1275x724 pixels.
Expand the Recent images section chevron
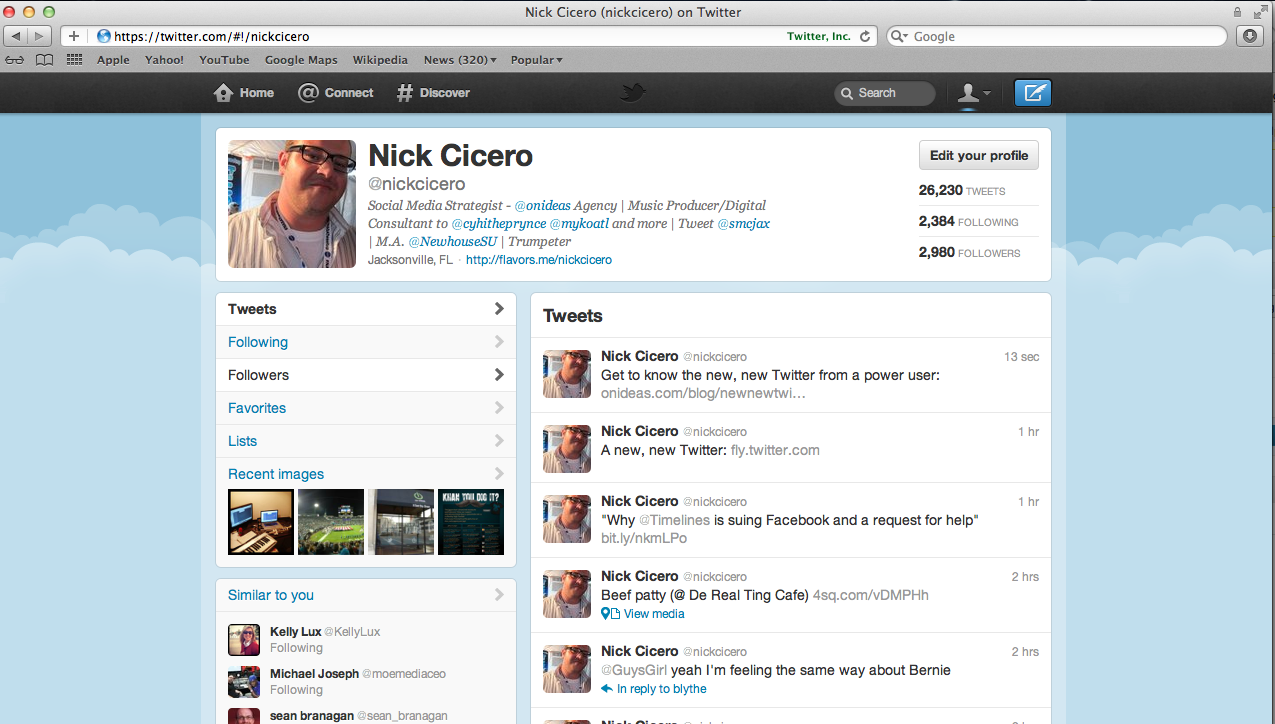pos(499,474)
